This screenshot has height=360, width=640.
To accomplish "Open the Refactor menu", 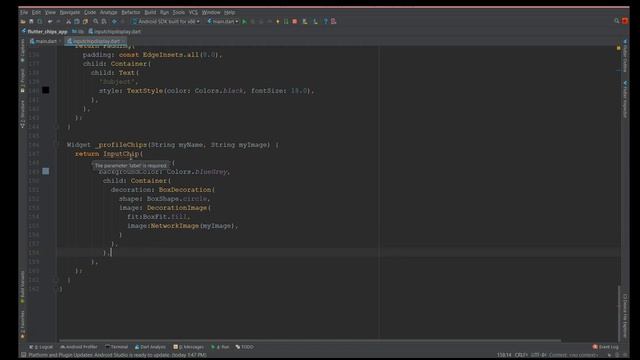I will (131, 12).
